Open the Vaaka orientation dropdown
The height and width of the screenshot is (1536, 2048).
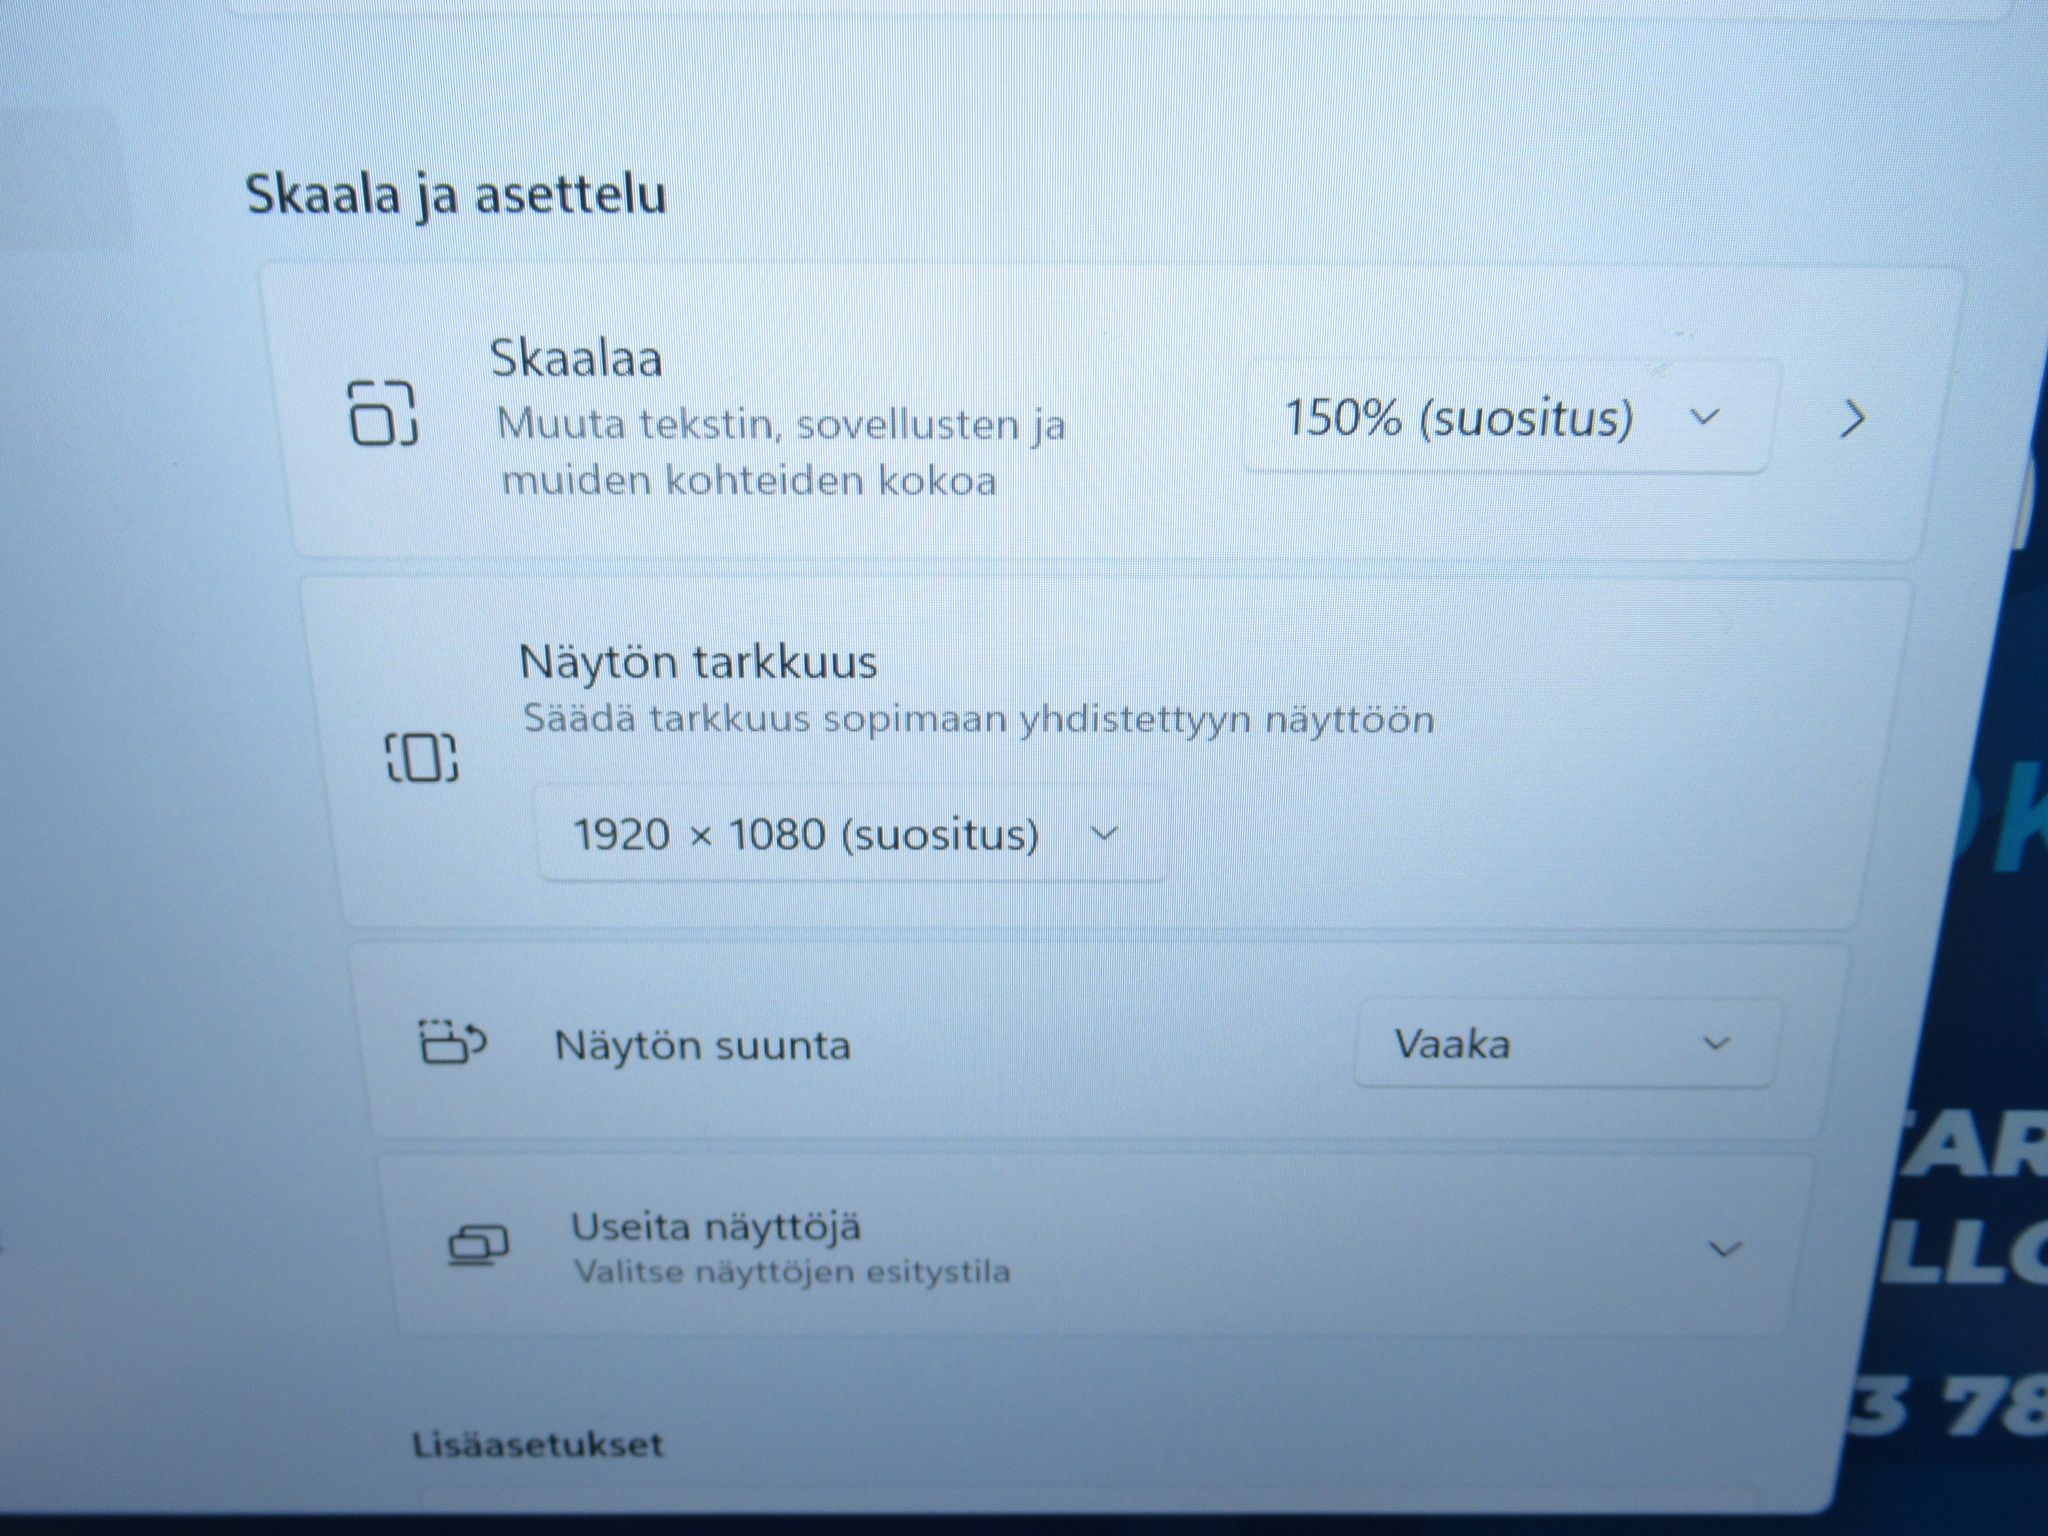point(1566,1045)
